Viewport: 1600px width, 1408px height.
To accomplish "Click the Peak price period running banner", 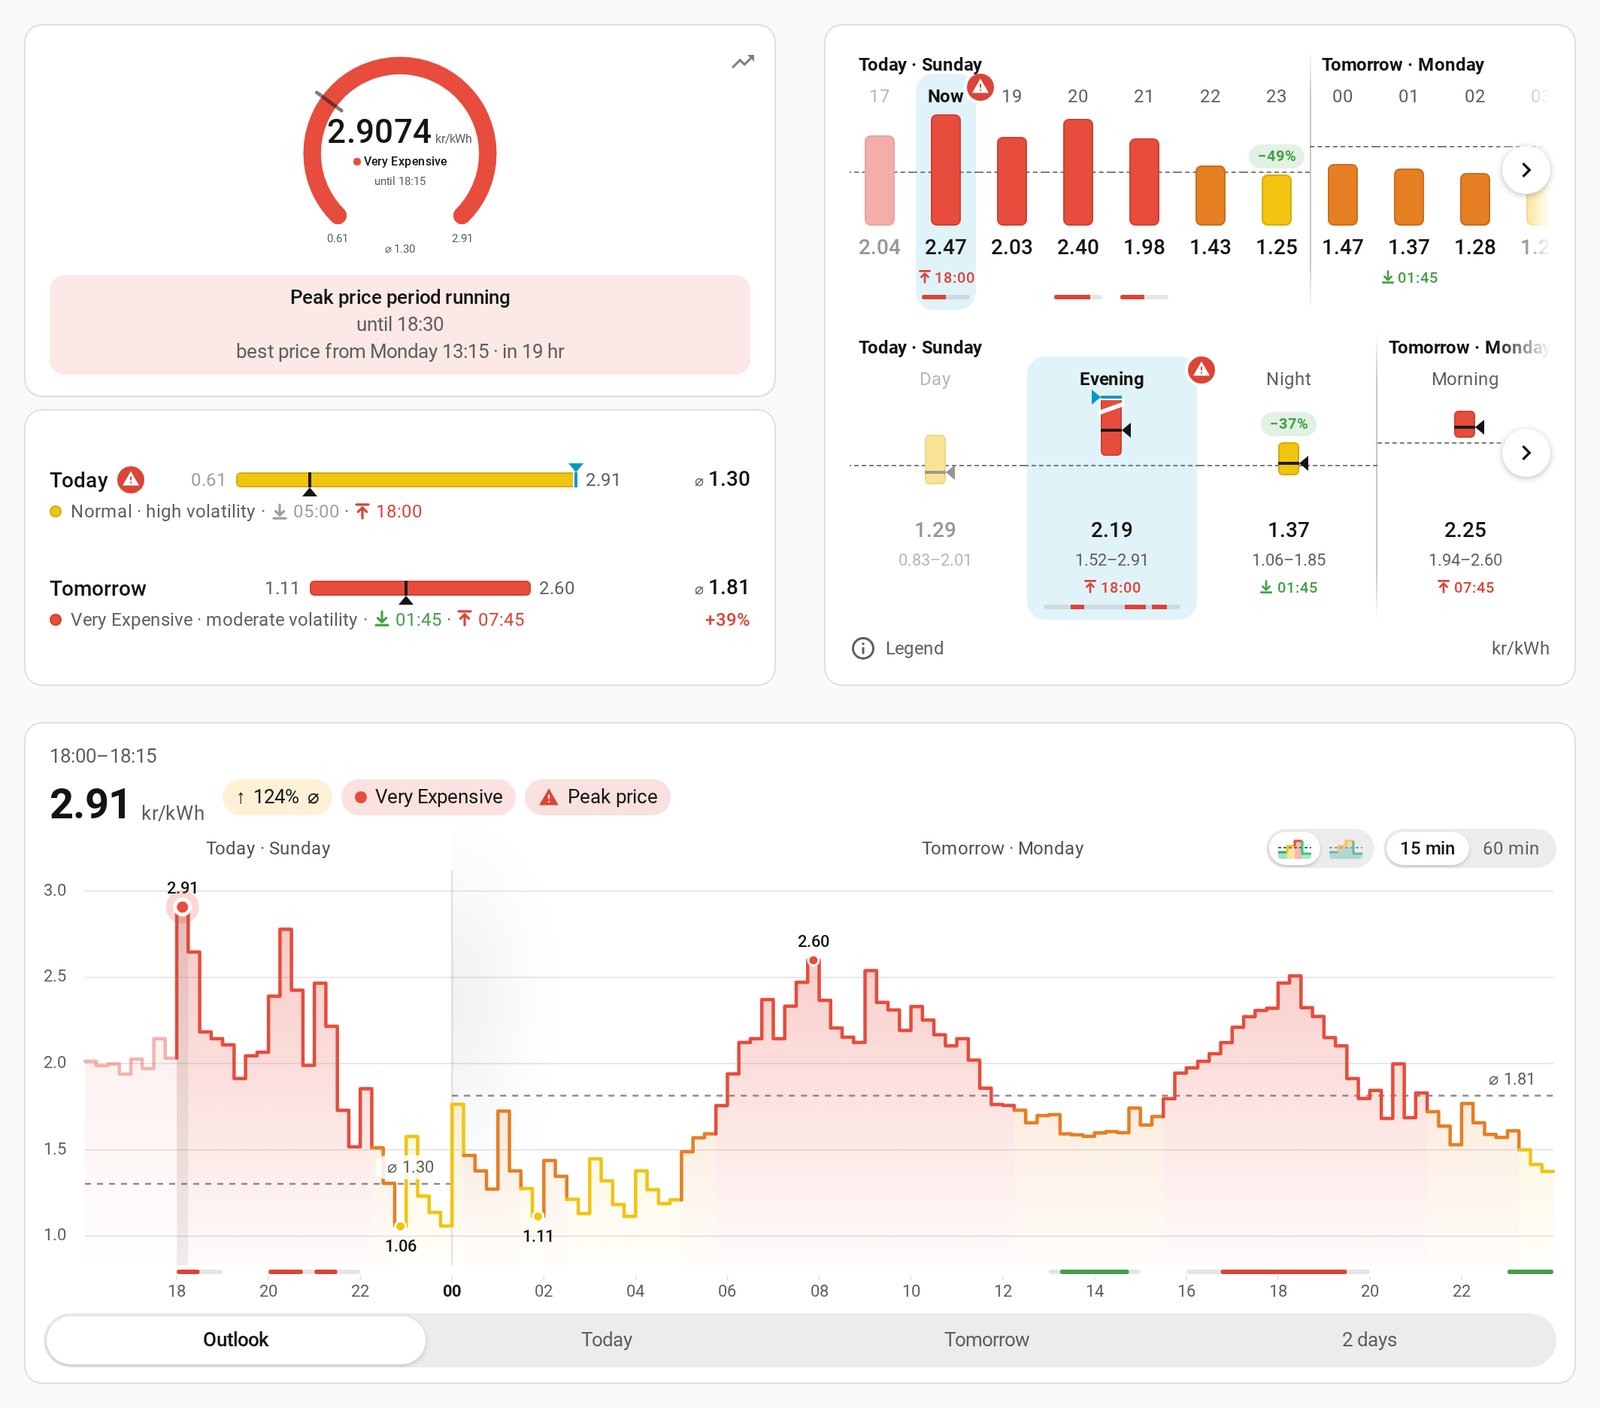I will tap(400, 325).
